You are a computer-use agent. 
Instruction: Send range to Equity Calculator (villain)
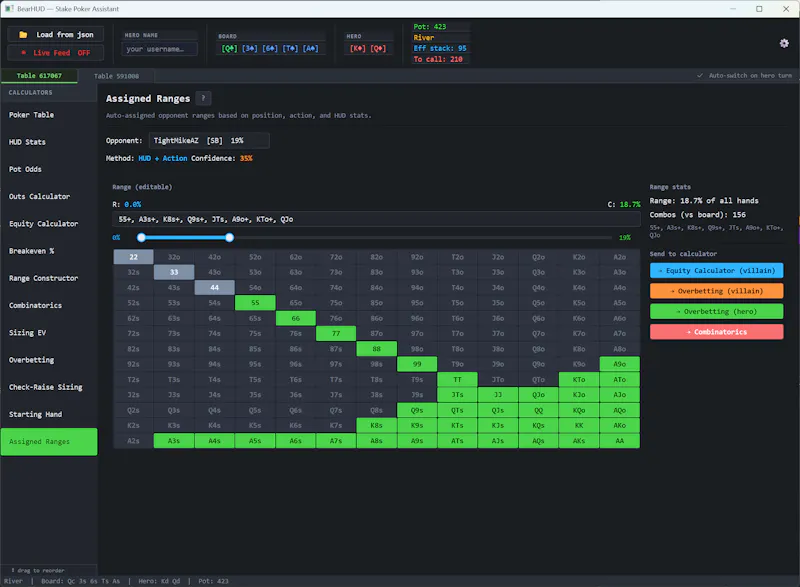click(x=716, y=270)
